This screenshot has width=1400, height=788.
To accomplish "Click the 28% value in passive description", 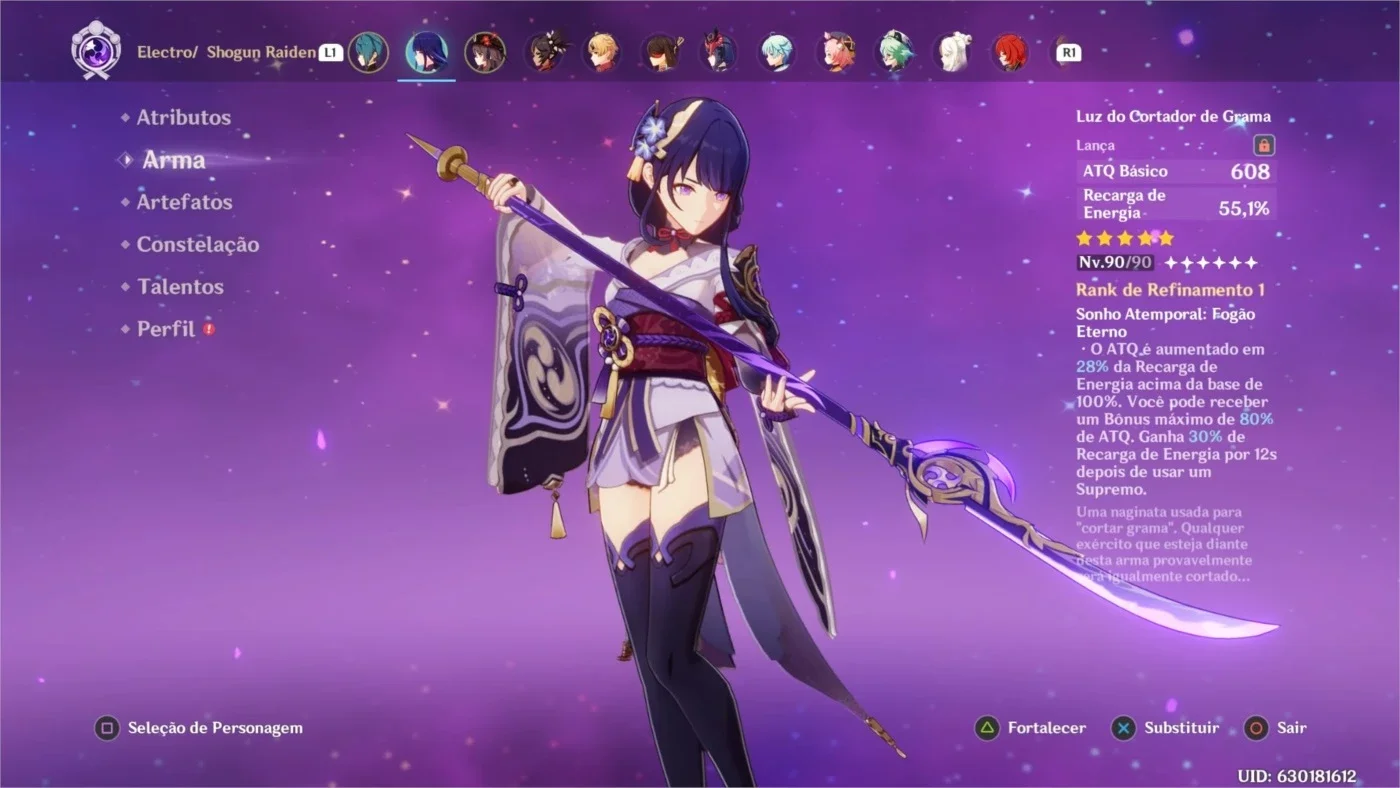I will pyautogui.click(x=1092, y=367).
